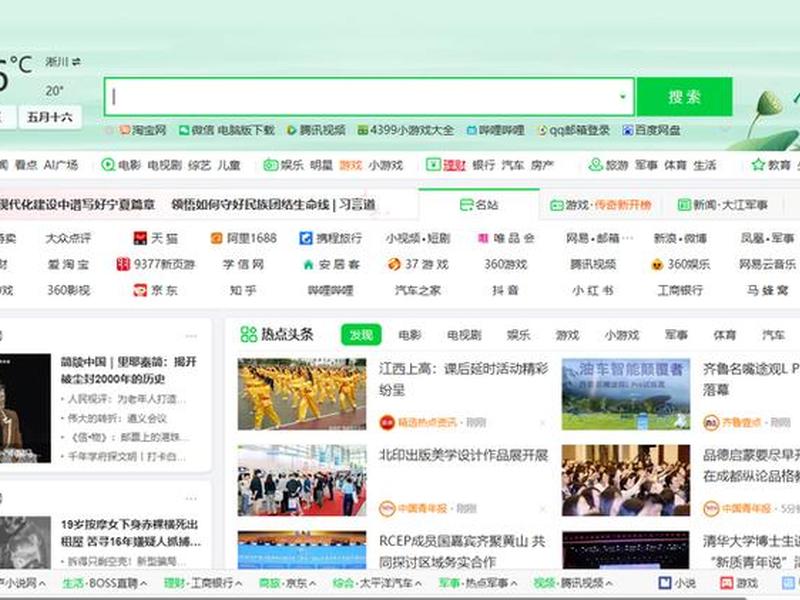Click the 携程旅行 blue logo icon
Image resolution: width=800 pixels, height=600 pixels.
click(306, 238)
